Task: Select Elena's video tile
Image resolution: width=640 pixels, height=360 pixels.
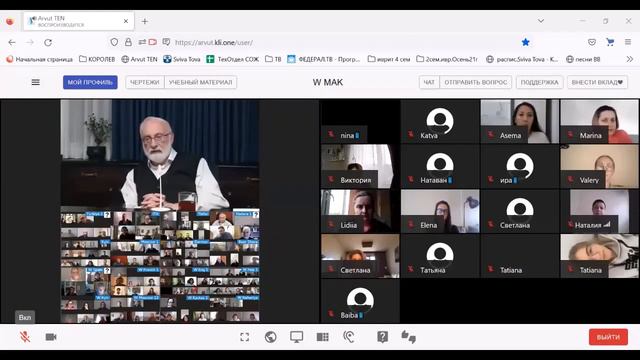Action: (440, 211)
